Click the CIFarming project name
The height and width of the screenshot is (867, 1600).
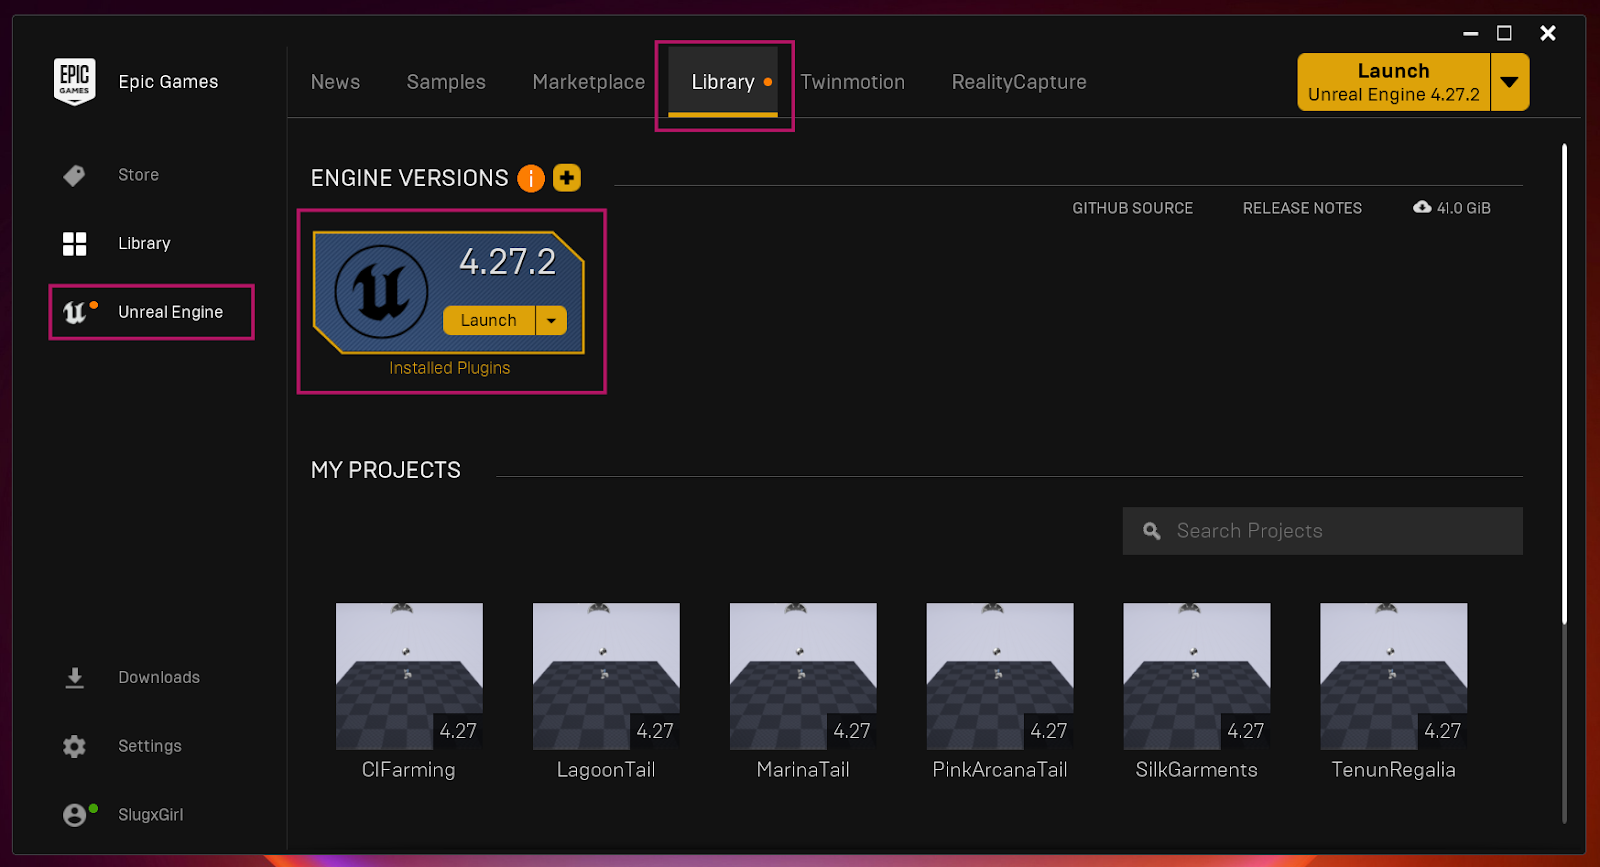[409, 770]
